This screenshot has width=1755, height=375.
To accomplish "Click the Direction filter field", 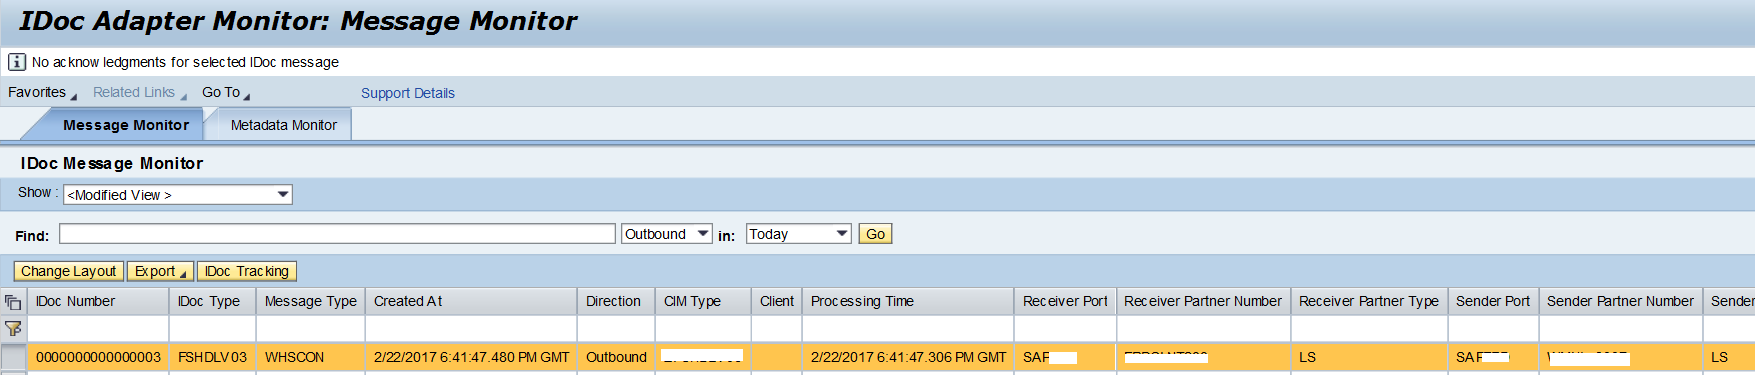I will (616, 328).
